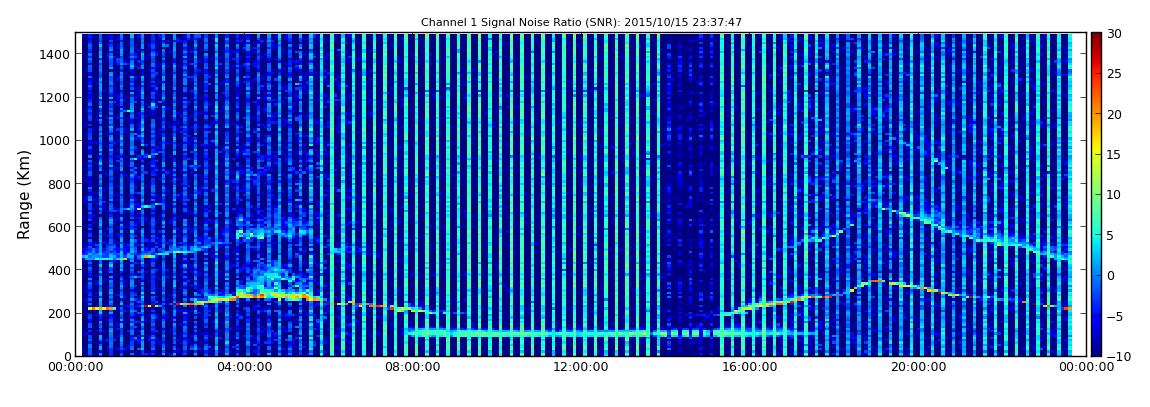Click the 600 range tick label
This screenshot has width=1150, height=407.
[x=59, y=227]
